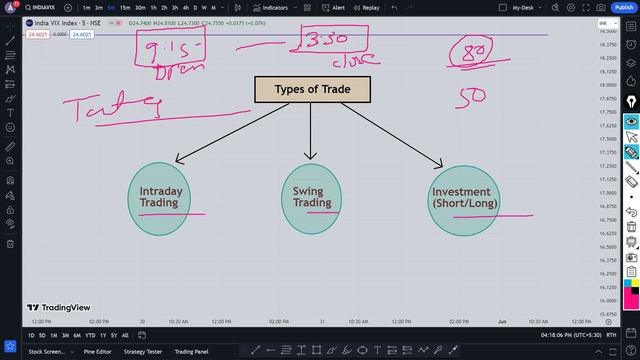This screenshot has height=360, width=640.
Task: Select the 4h timeframe
Action: [186, 8]
